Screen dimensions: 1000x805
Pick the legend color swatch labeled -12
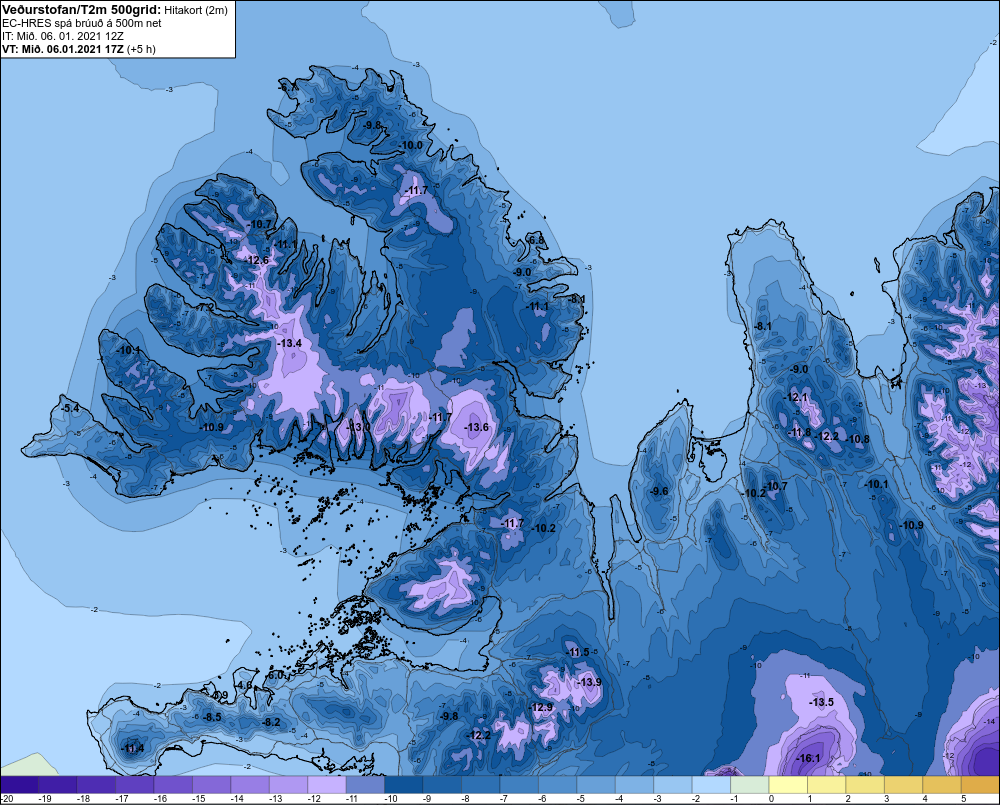(x=327, y=784)
